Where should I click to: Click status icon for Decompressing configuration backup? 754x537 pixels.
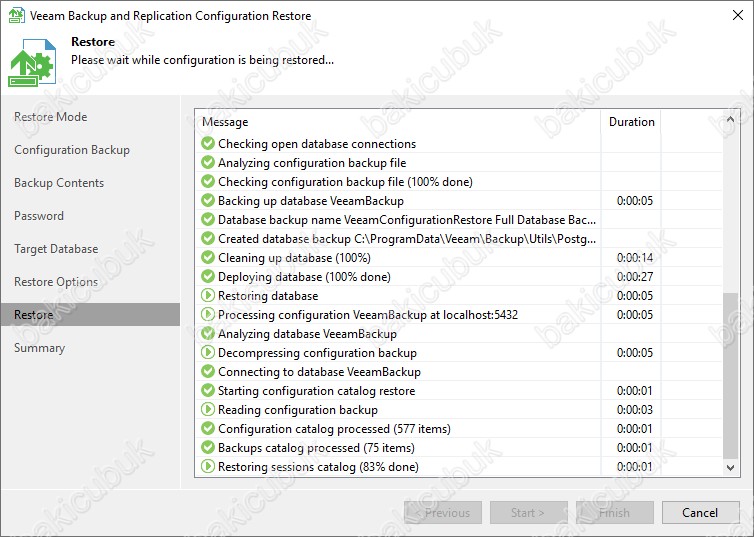click(x=208, y=353)
